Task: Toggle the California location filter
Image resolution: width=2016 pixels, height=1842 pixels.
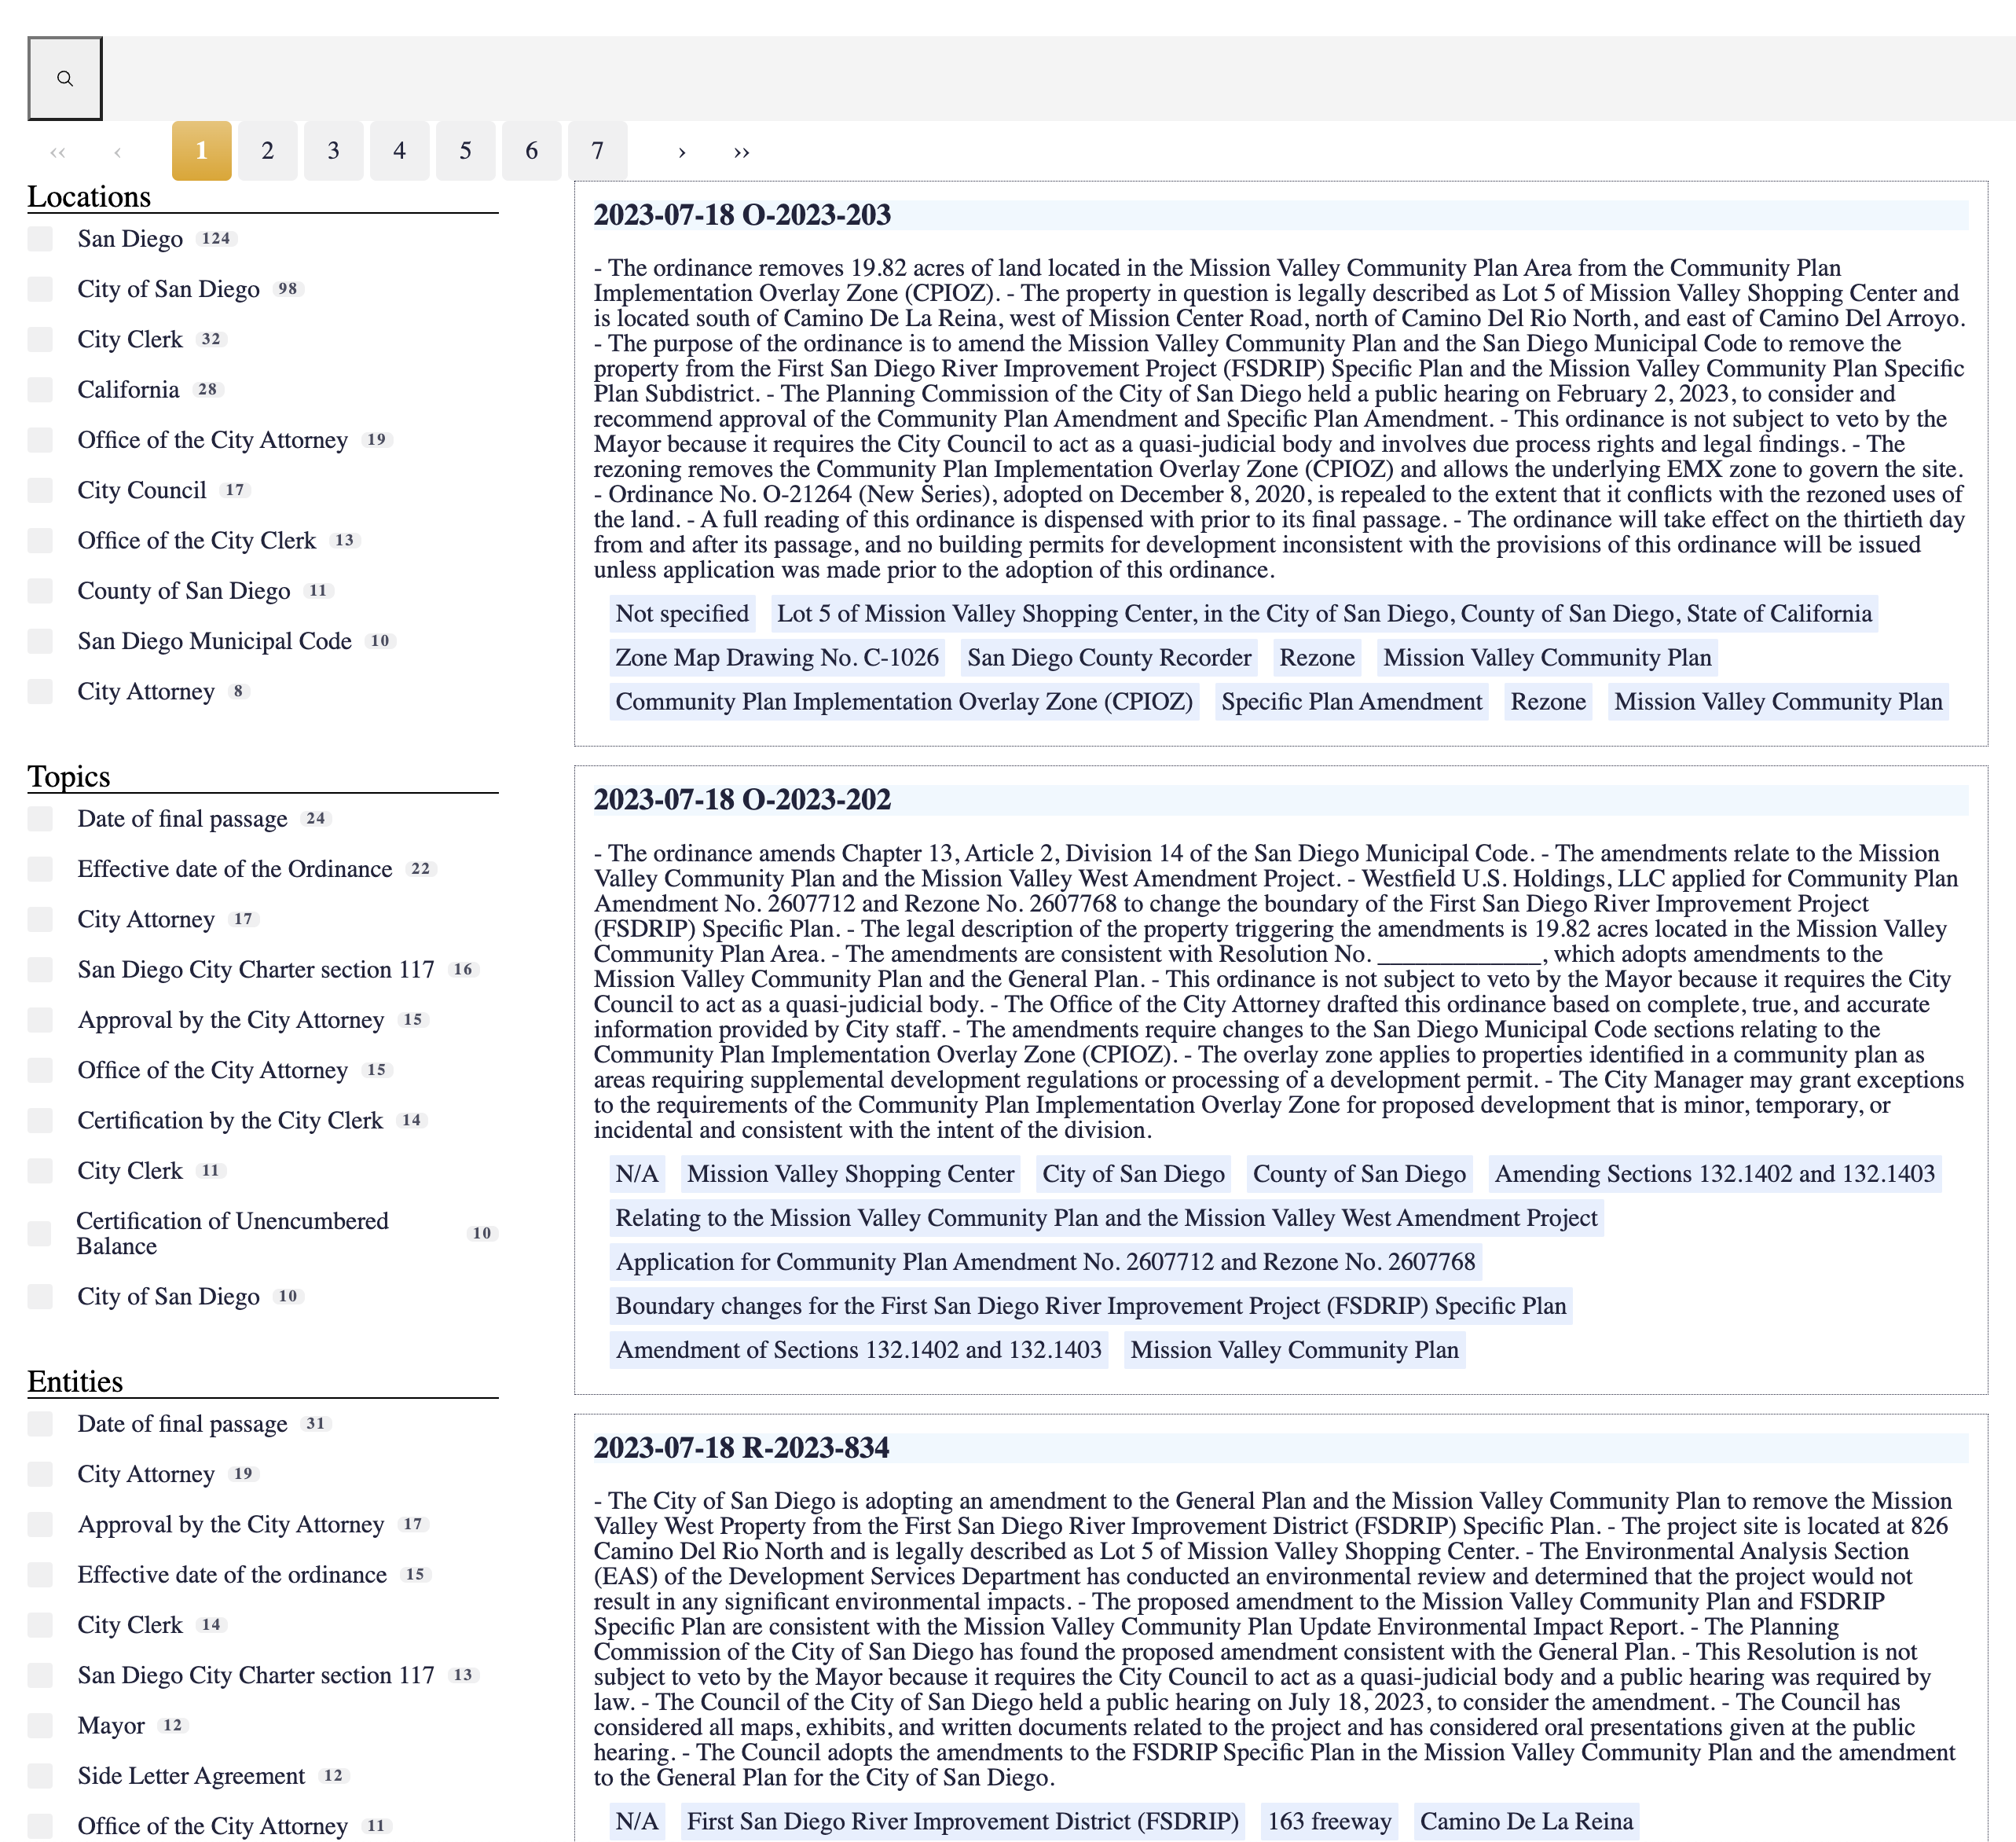Action: click(x=40, y=390)
